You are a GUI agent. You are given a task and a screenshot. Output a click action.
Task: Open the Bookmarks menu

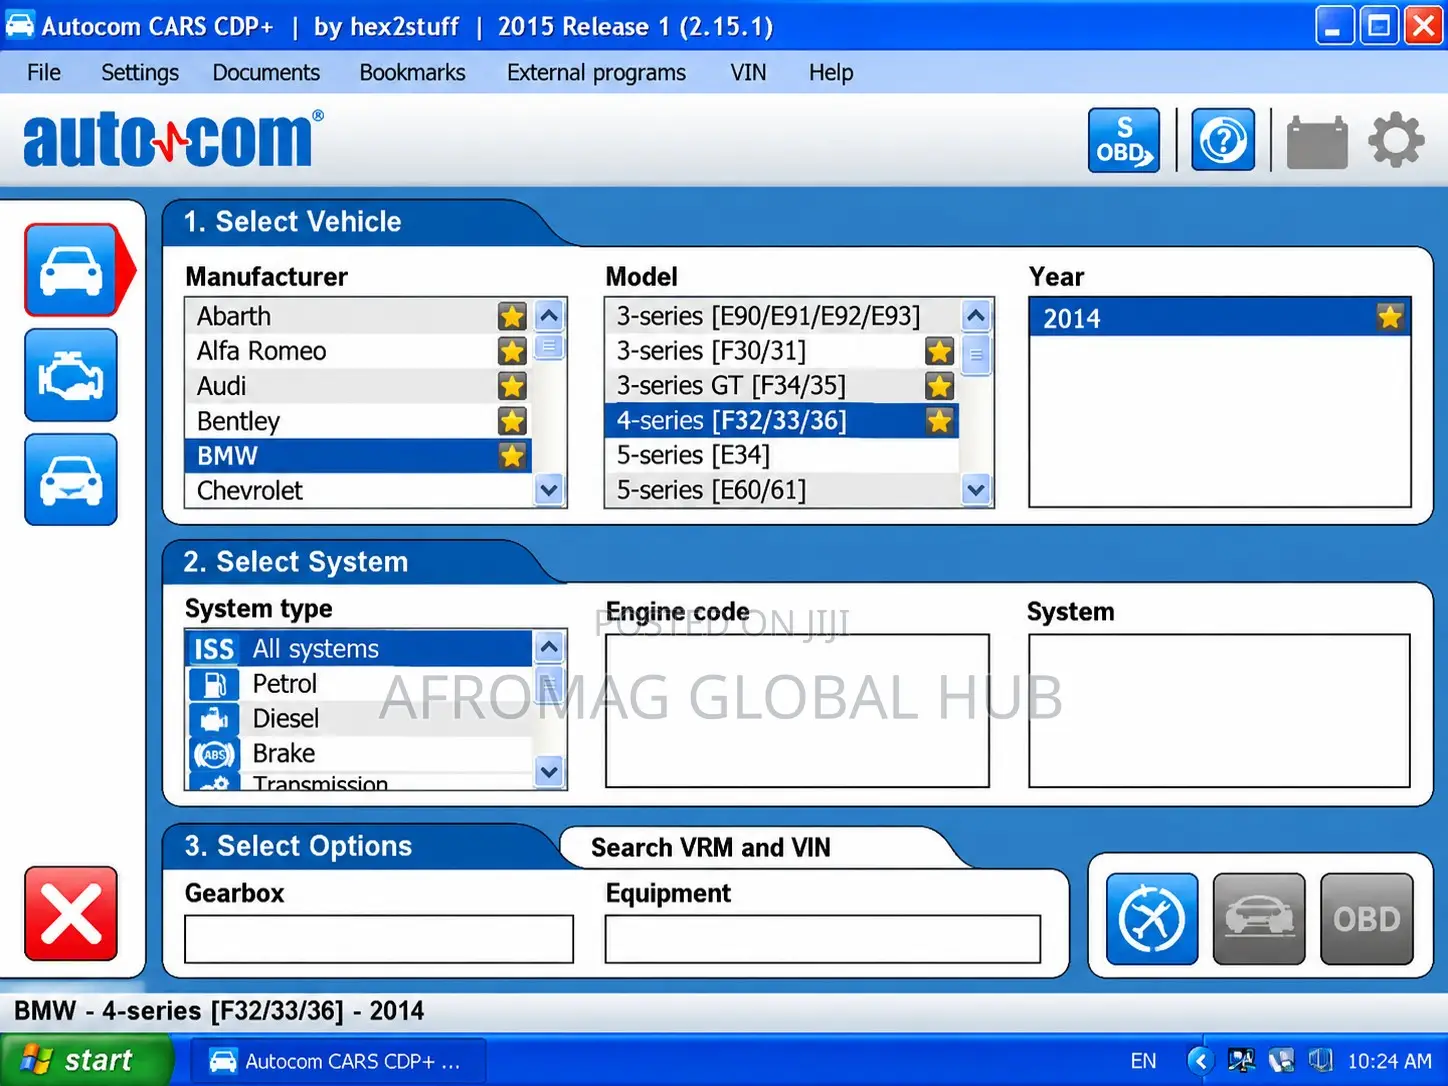412,73
